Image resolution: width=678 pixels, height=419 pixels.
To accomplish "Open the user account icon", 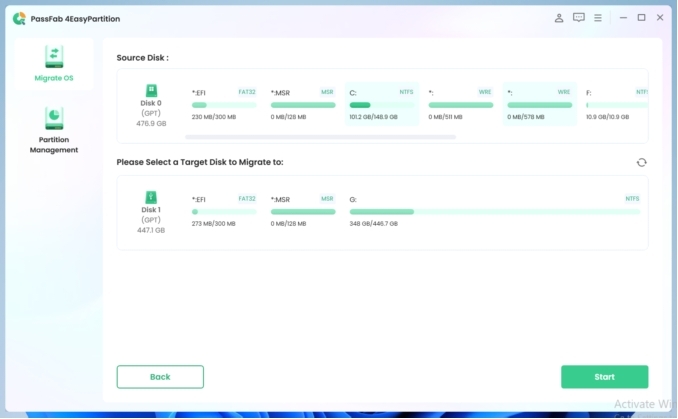I will [x=559, y=18].
